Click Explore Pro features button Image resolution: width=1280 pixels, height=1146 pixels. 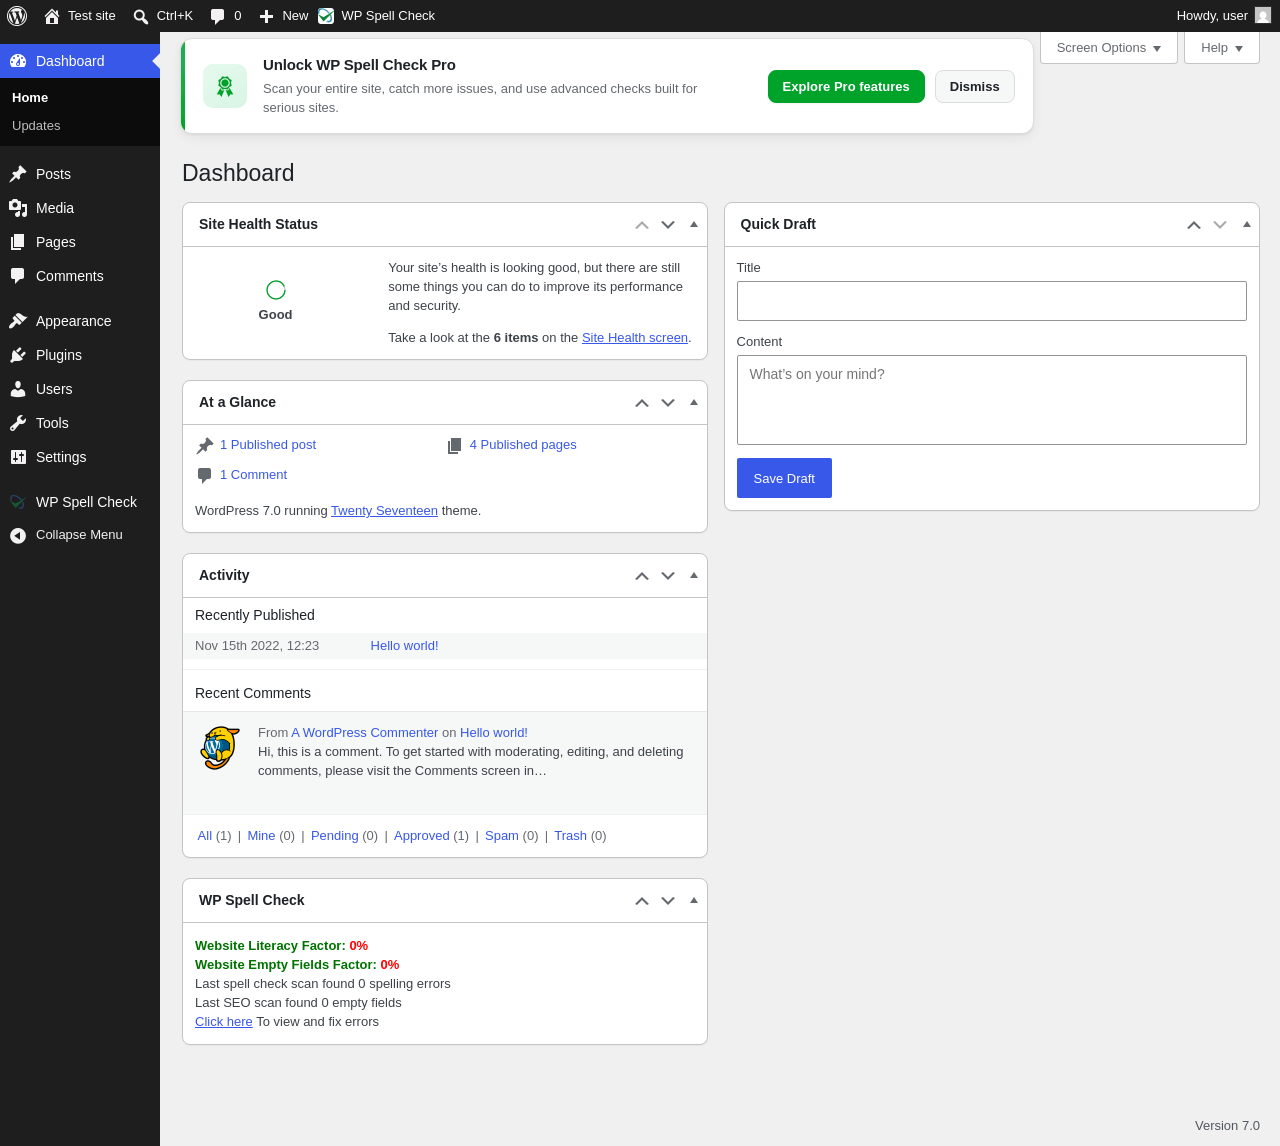point(846,87)
